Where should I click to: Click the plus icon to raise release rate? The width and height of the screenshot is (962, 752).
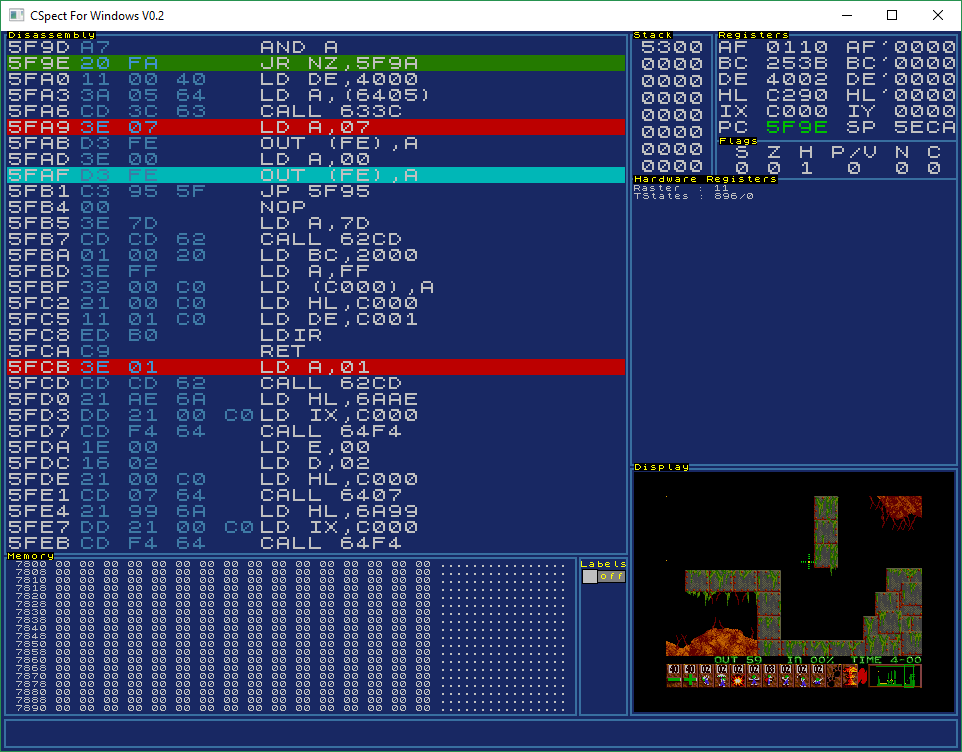690,677
